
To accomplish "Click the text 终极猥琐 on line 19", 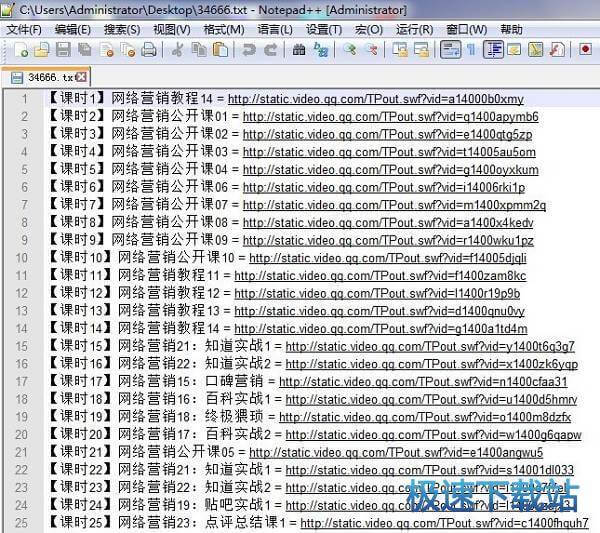I will [x=234, y=416].
